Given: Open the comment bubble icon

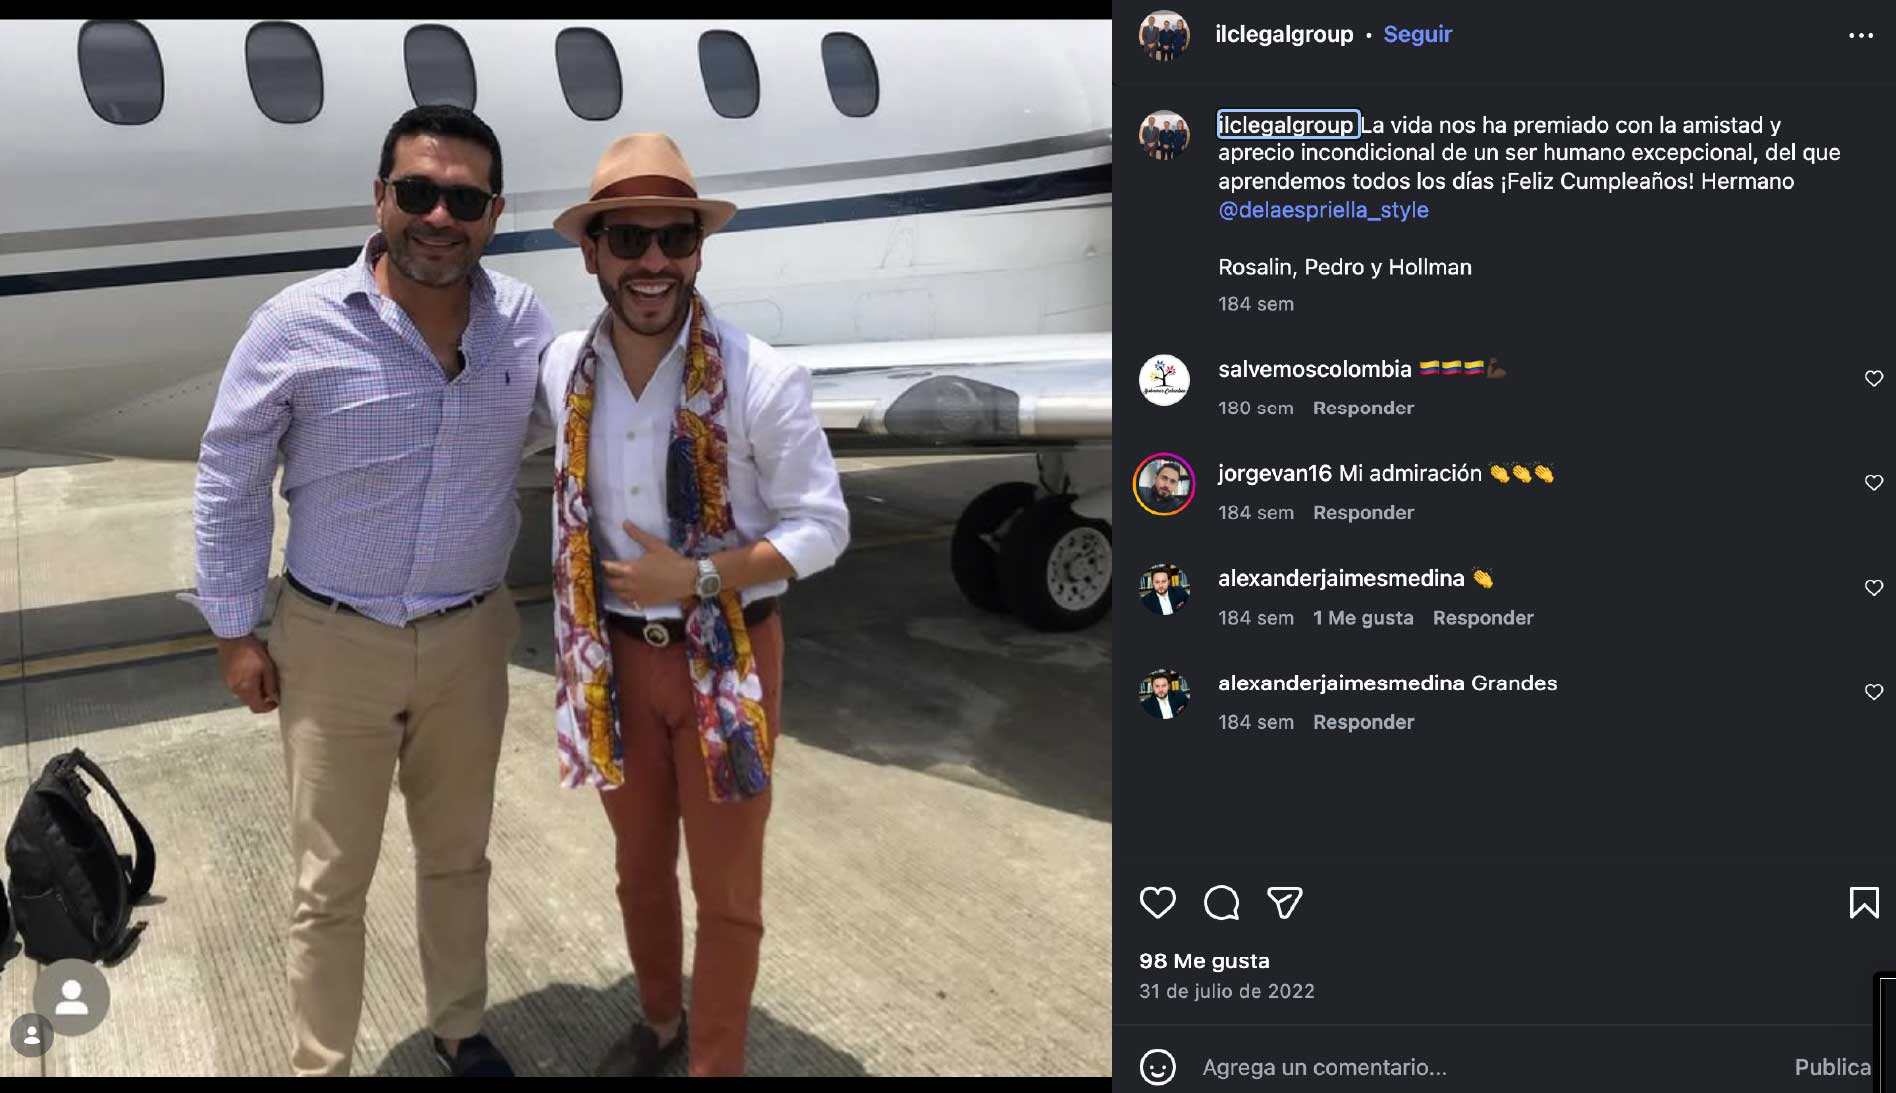Looking at the screenshot, I should [1221, 903].
